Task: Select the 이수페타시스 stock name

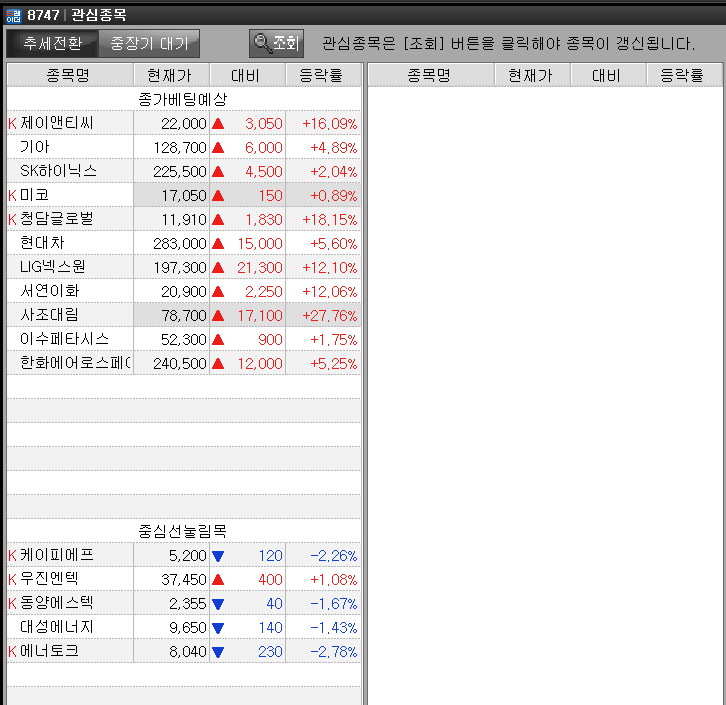Action: [x=64, y=339]
